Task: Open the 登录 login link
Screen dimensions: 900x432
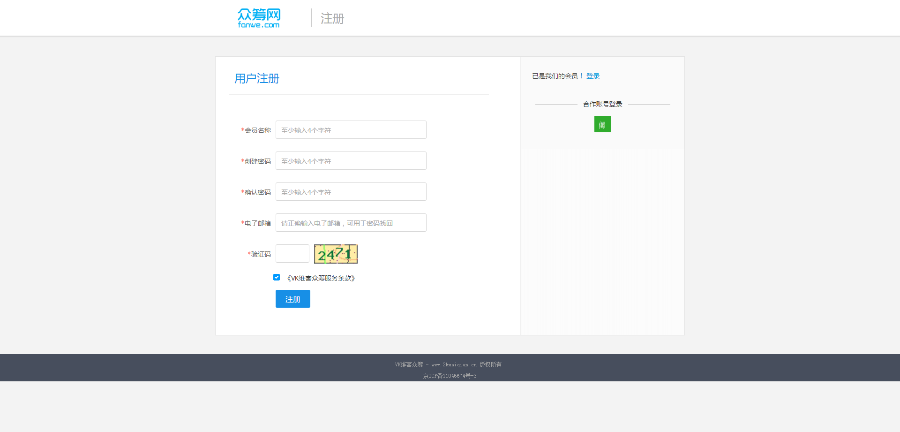Action: click(593, 76)
